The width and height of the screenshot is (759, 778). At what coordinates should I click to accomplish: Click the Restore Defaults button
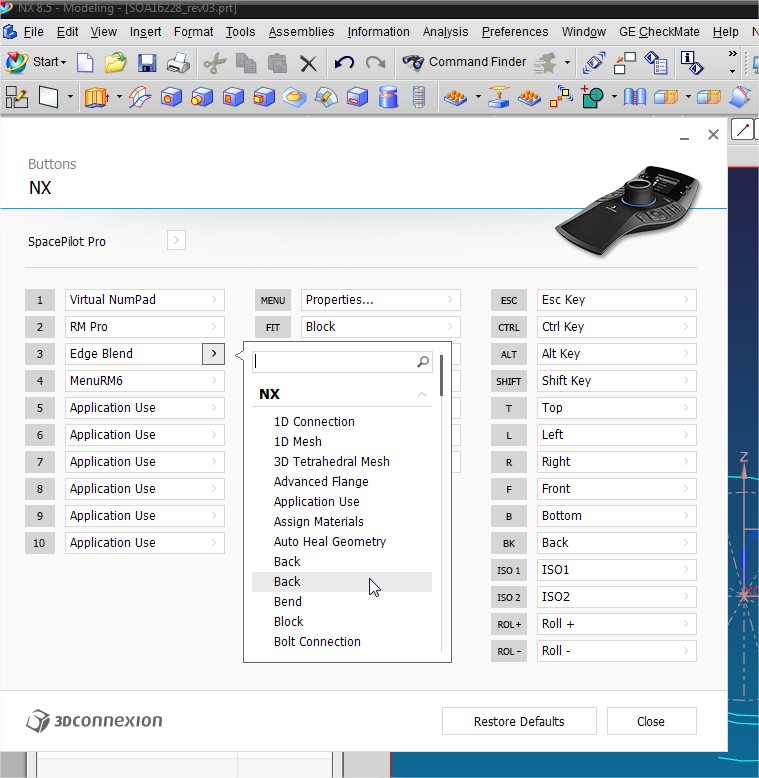(x=519, y=721)
